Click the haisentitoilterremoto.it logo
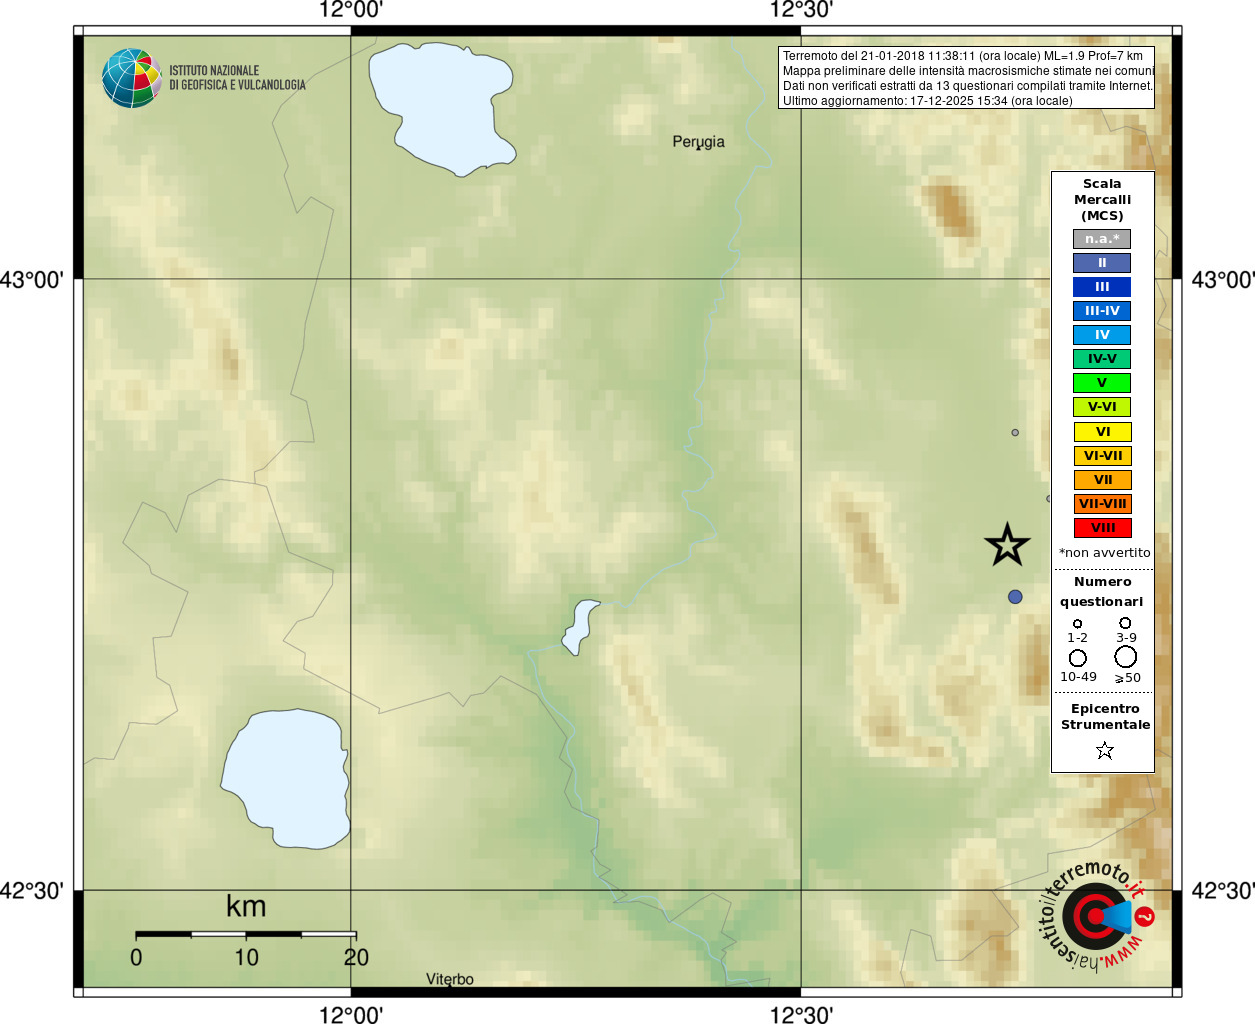This screenshot has width=1255, height=1024. click(1097, 915)
